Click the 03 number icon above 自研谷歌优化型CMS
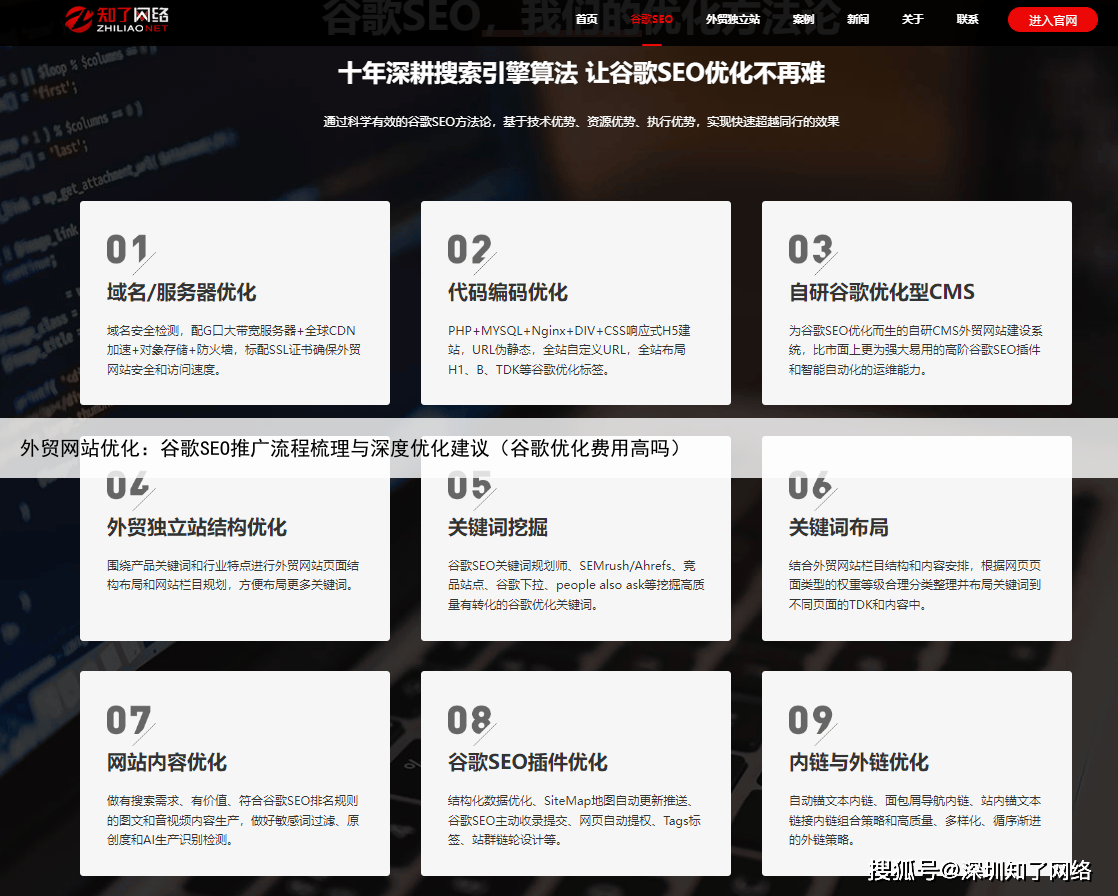Viewport: 1118px width, 896px height. pyautogui.click(x=811, y=250)
